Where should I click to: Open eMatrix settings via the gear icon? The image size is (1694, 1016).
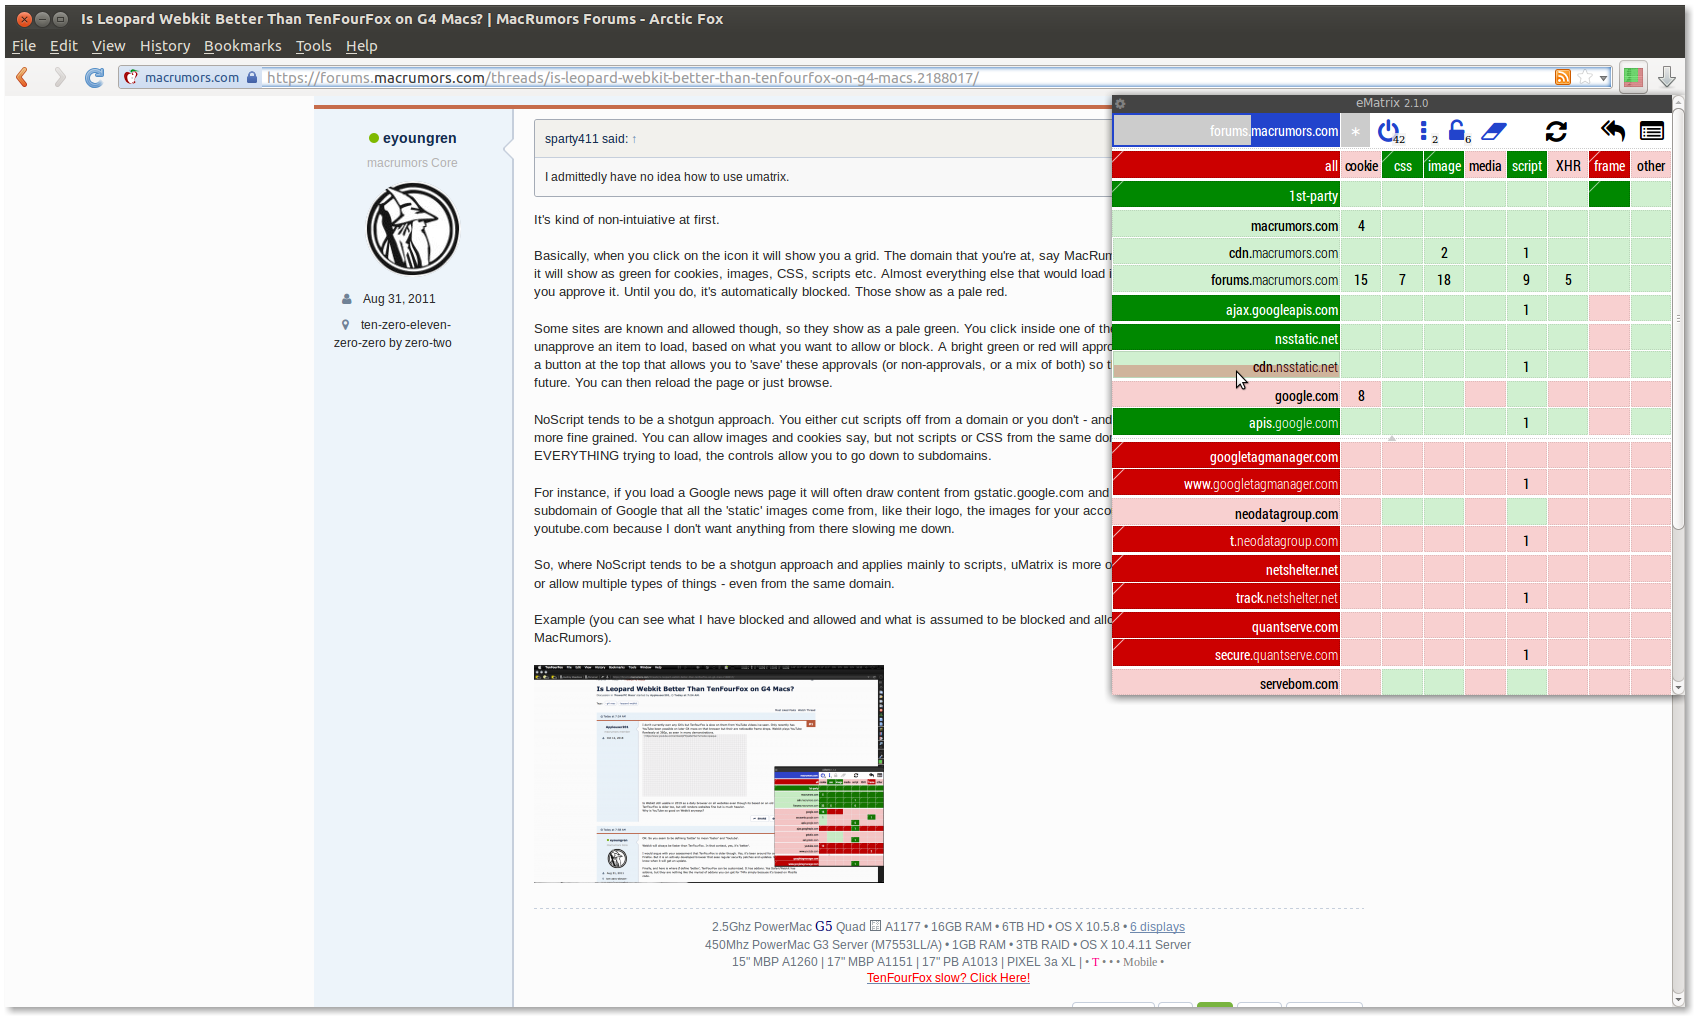coord(1120,103)
